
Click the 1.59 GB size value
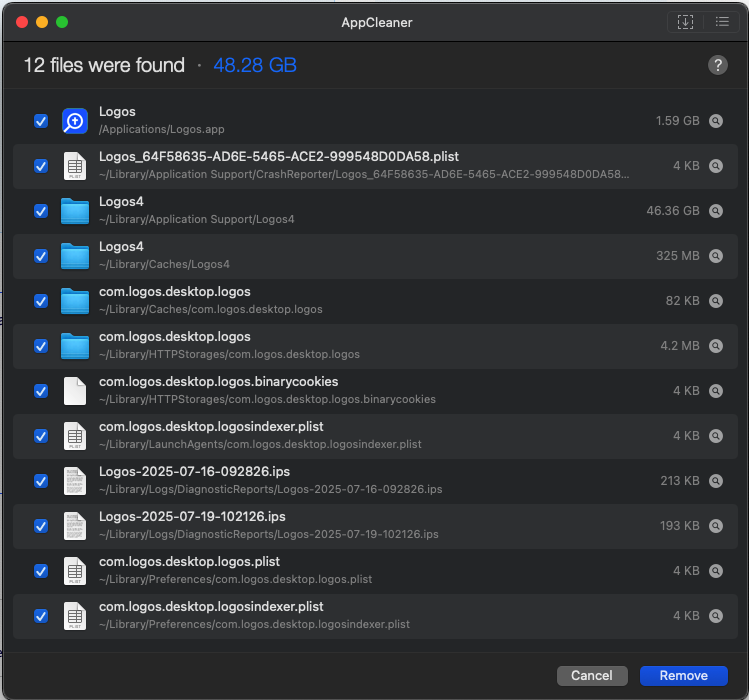(x=677, y=121)
